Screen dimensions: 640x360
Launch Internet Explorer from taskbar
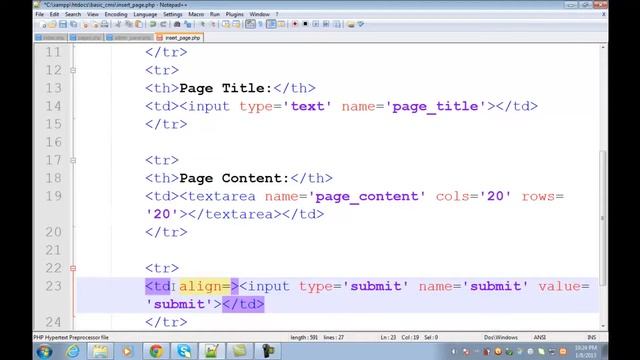(x=73, y=351)
